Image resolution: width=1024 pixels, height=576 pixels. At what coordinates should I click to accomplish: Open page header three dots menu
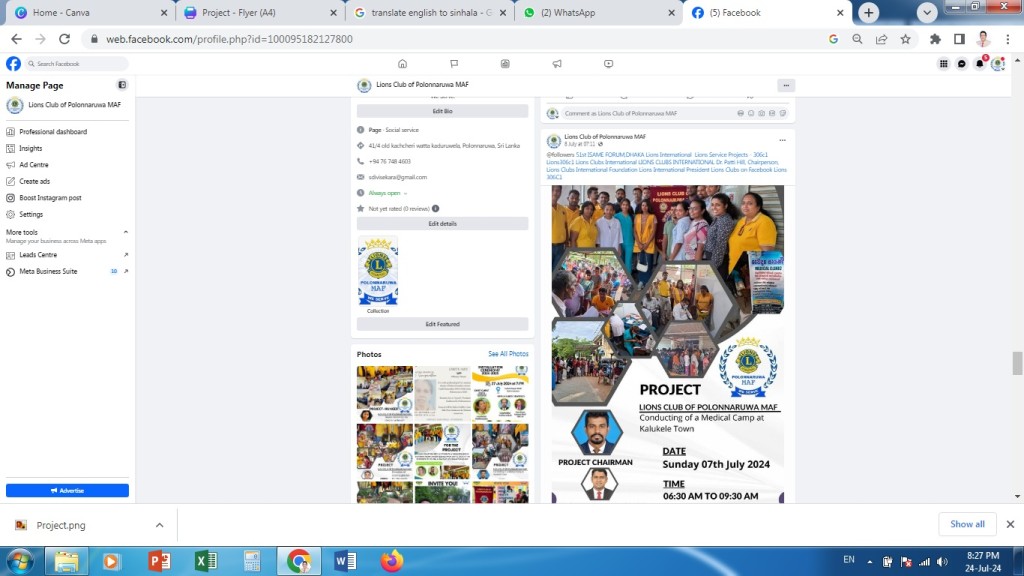[786, 86]
